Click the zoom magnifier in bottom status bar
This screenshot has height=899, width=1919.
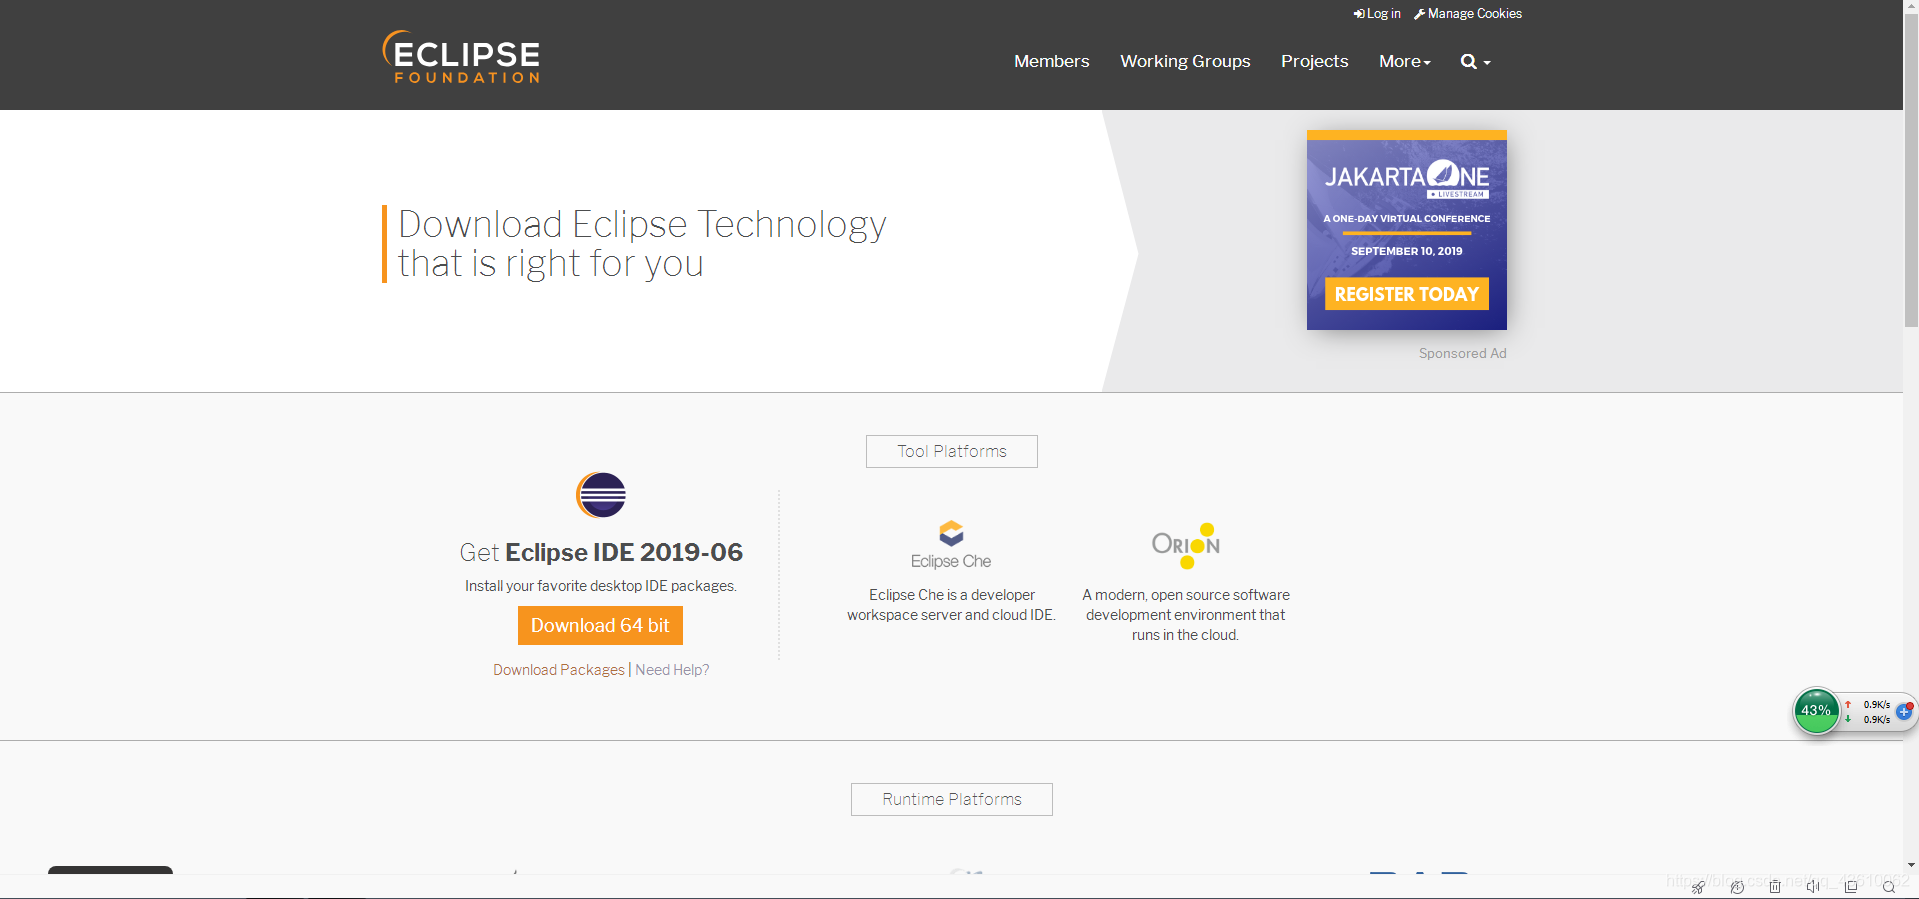pos(1889,887)
